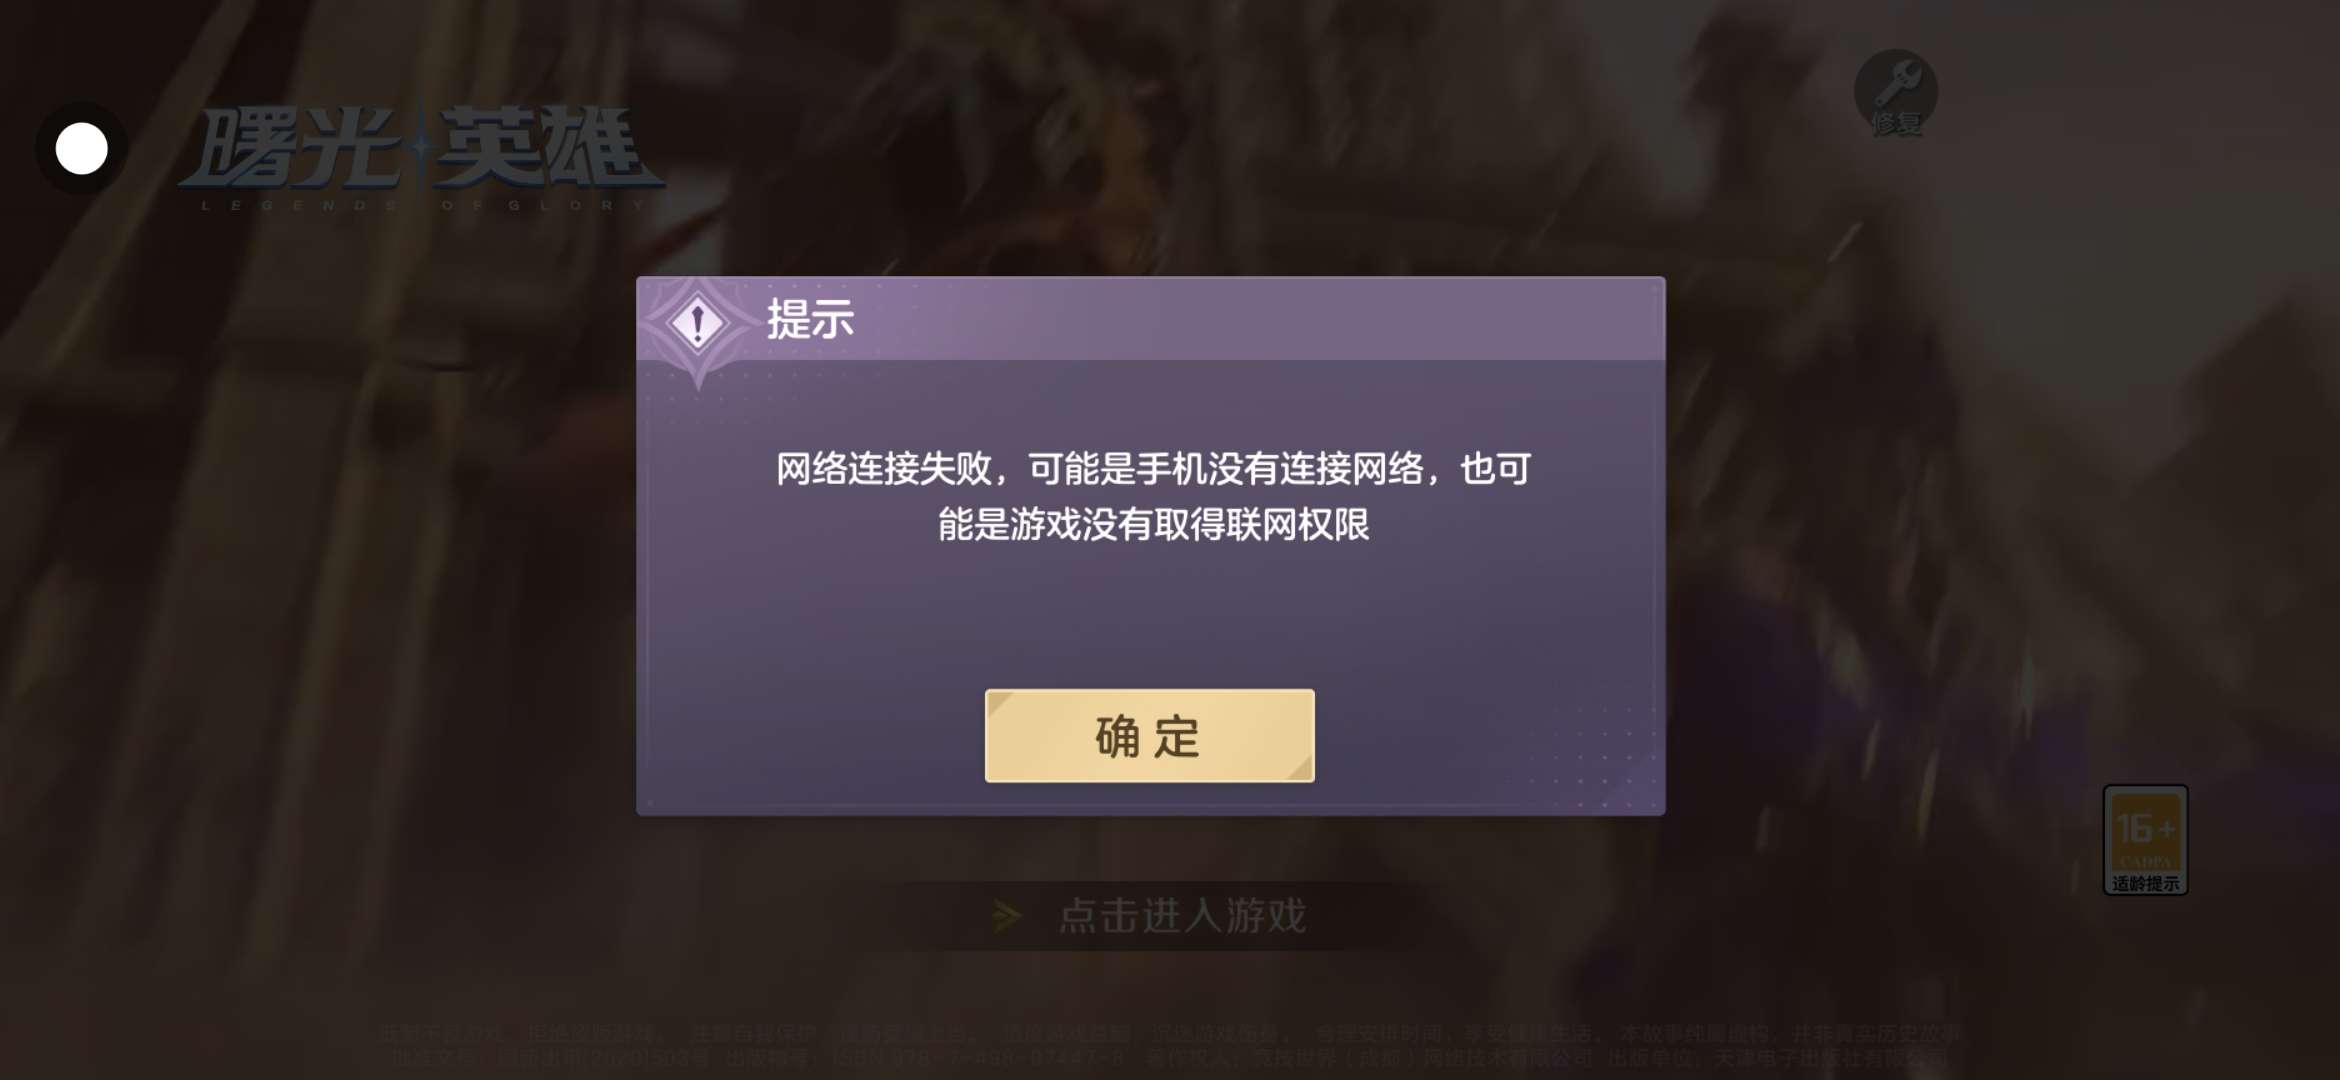The image size is (2340, 1080).
Task: Click the 能是游戏没有取得联网权限 message line
Action: pyautogui.click(x=1153, y=524)
